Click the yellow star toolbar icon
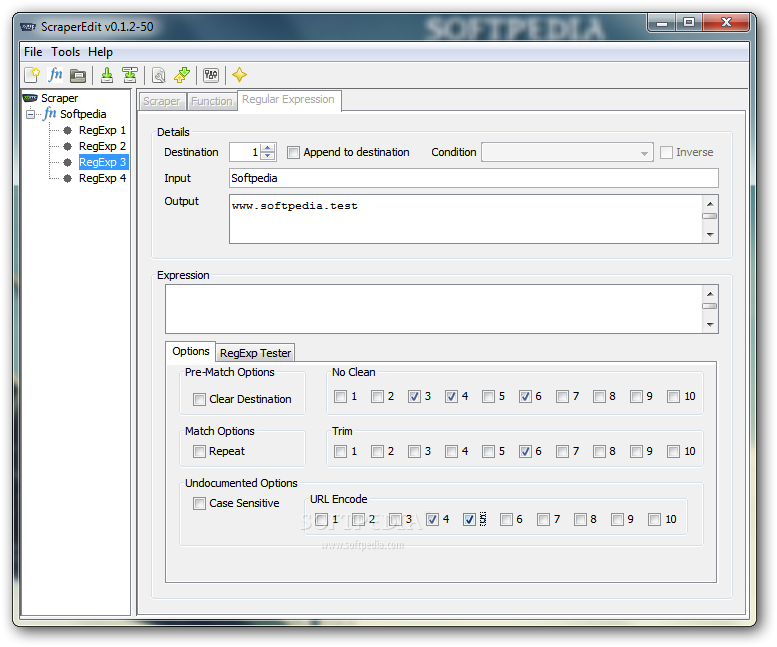Screen dimensions: 777x647 239,75
